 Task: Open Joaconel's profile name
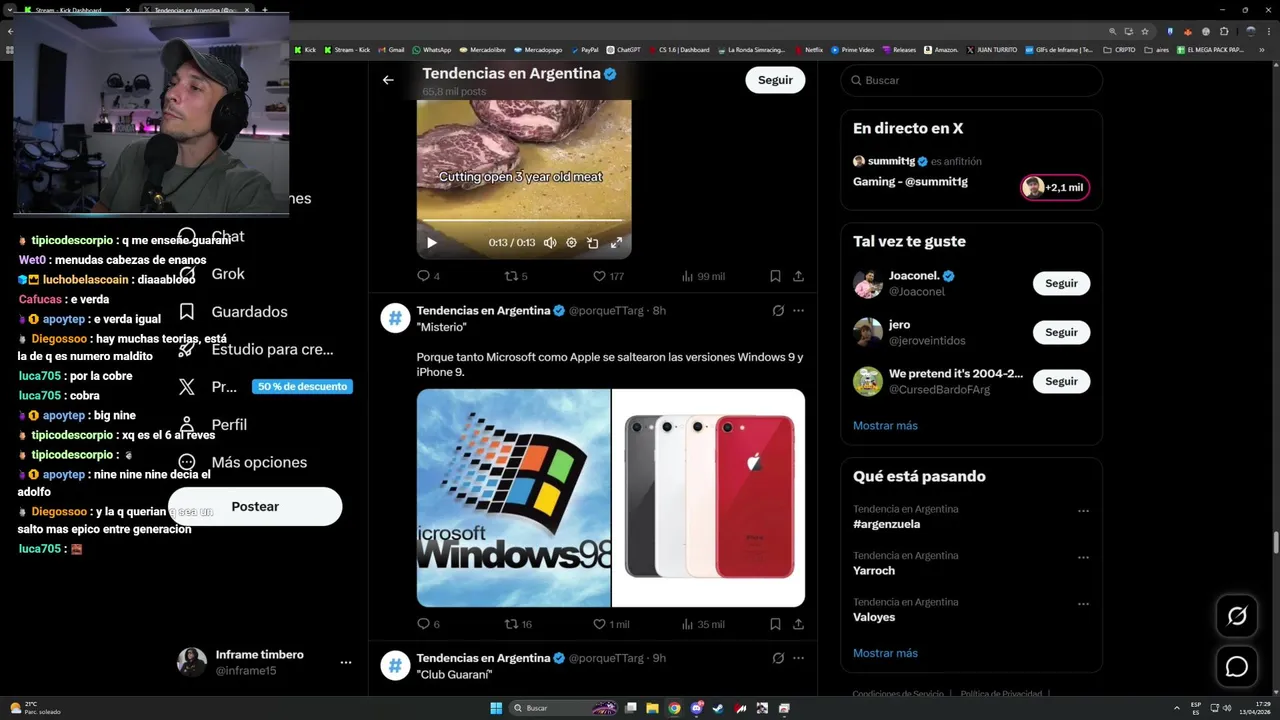click(x=914, y=276)
